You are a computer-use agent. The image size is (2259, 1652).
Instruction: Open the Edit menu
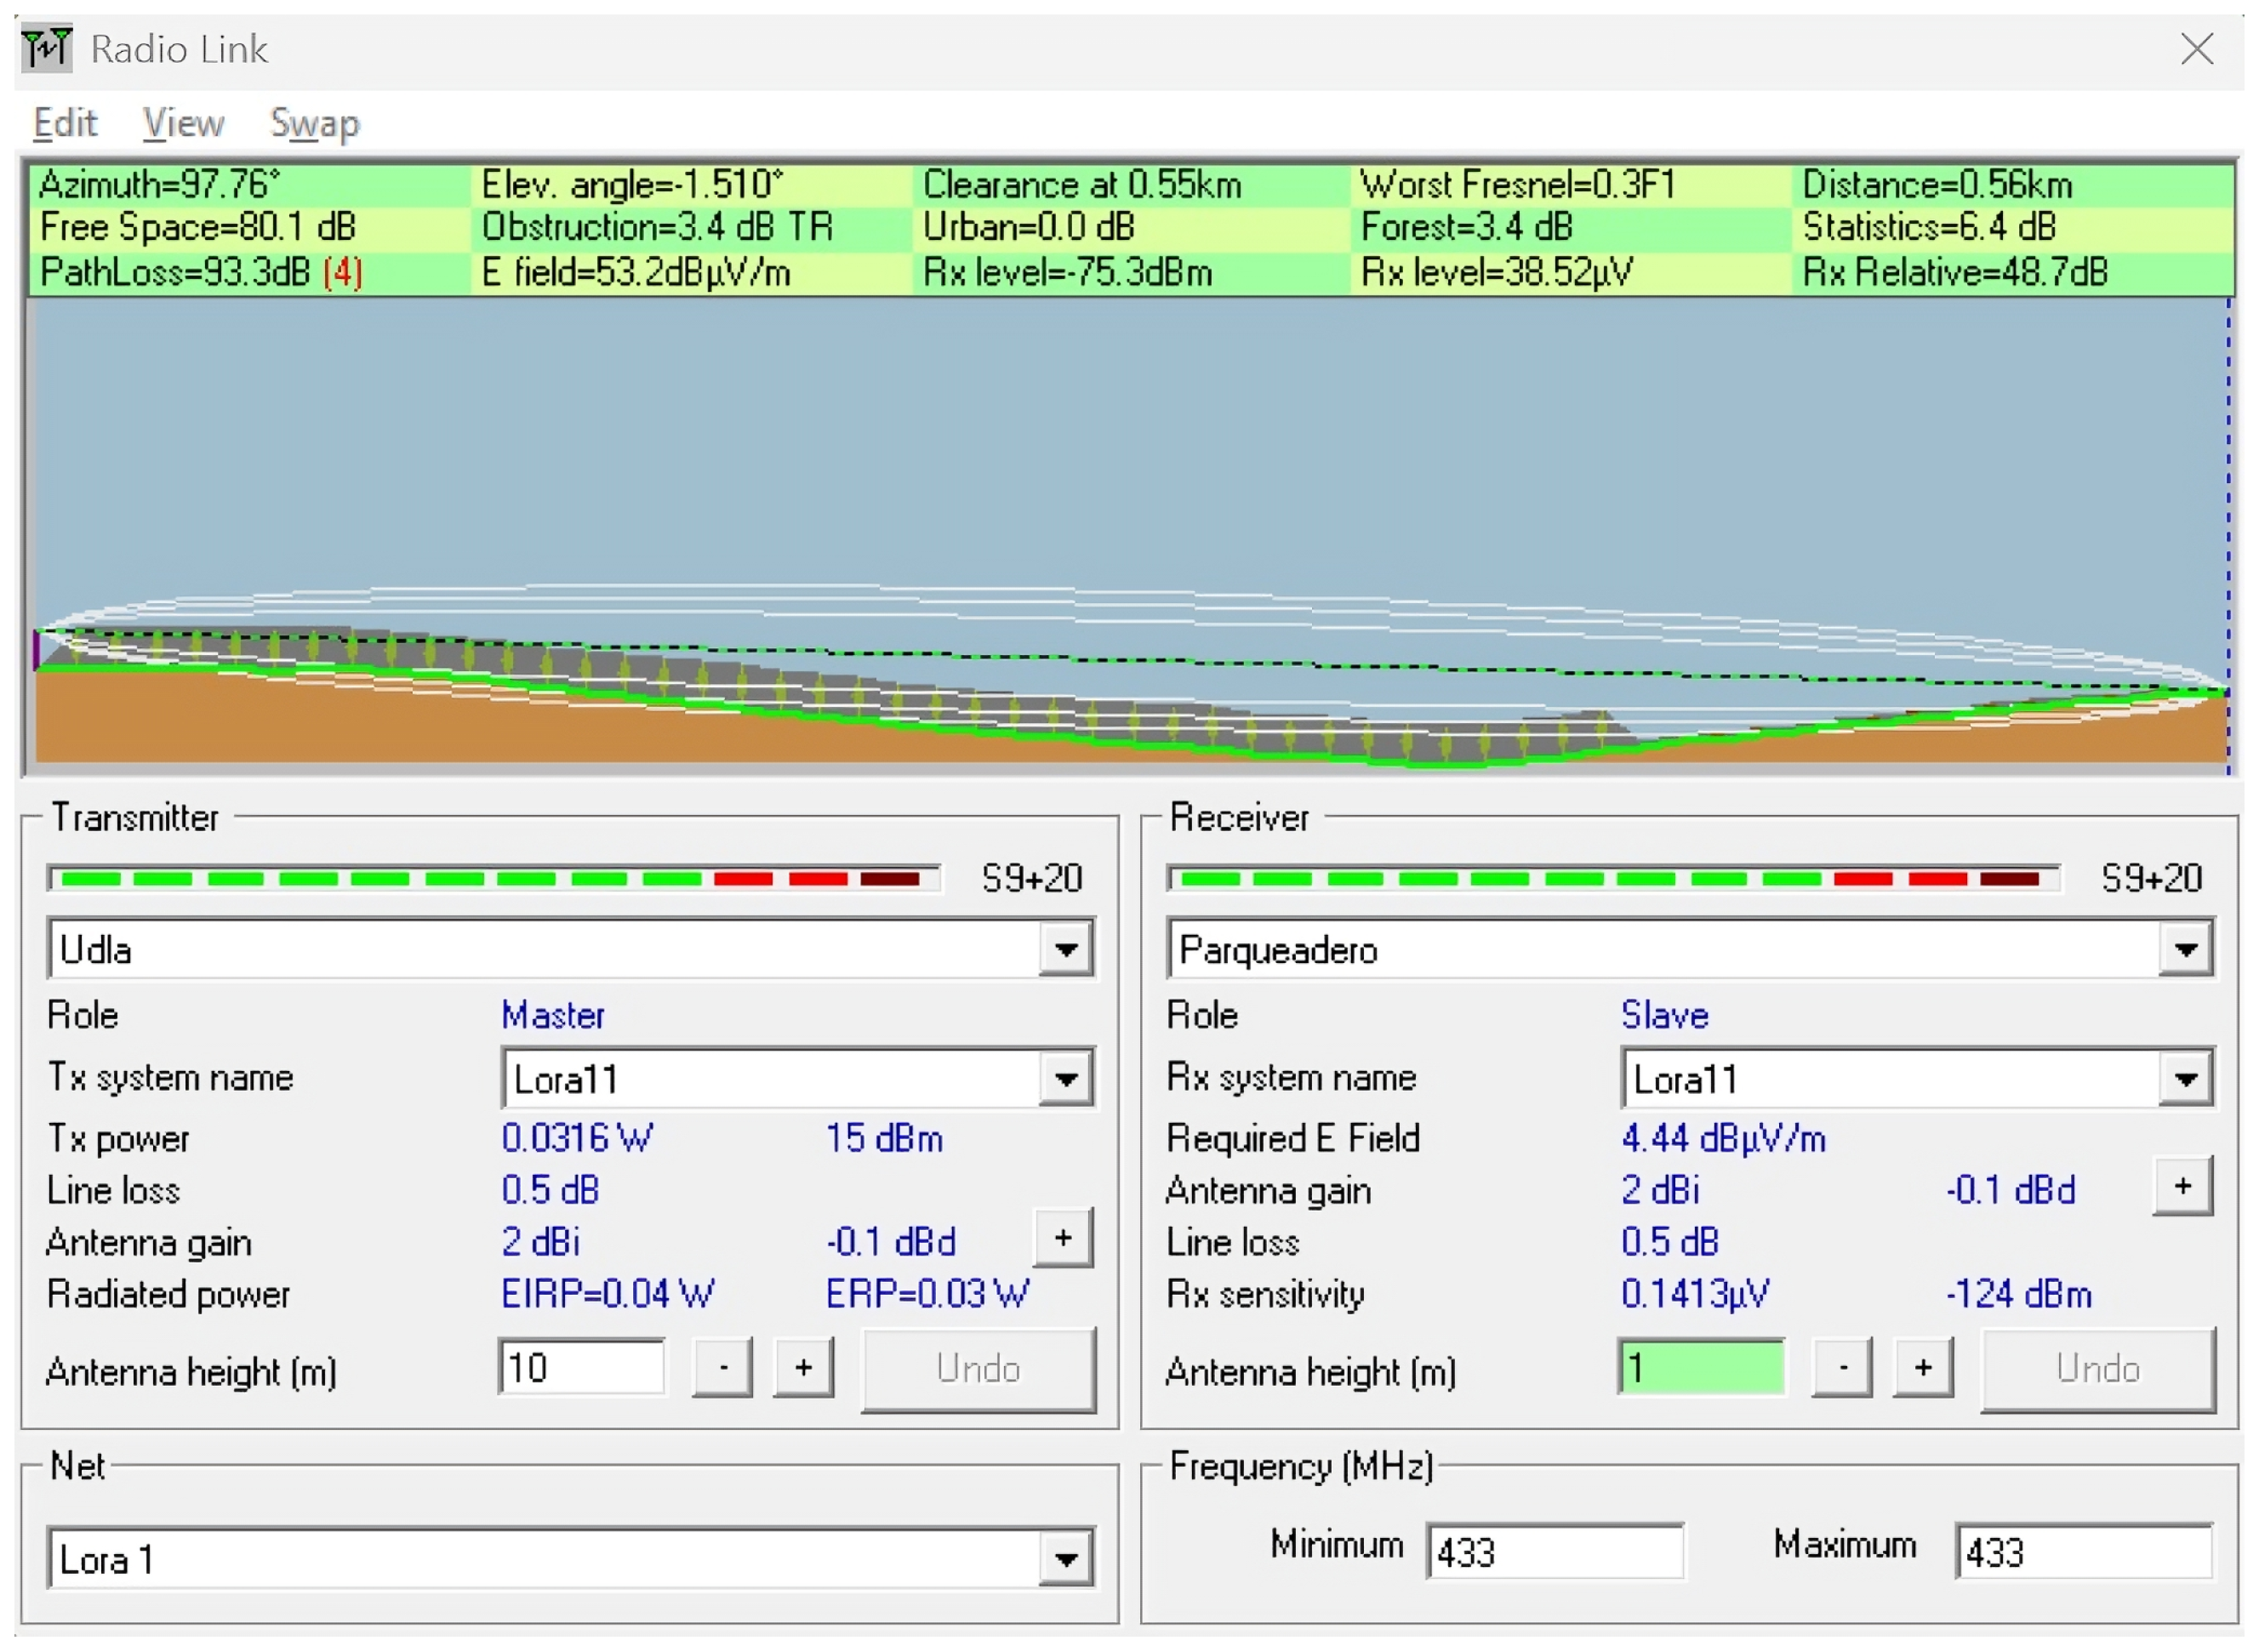tap(65, 123)
